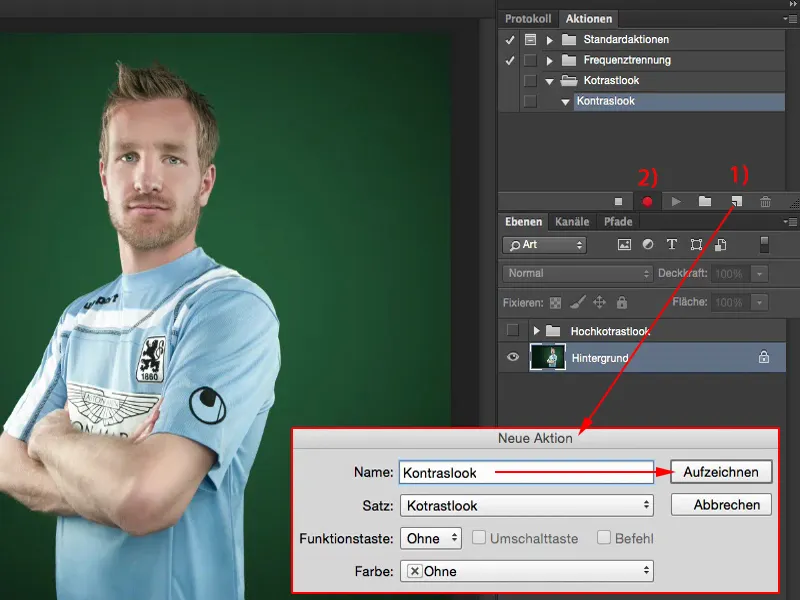Filter layers by smart object icon

click(720, 244)
